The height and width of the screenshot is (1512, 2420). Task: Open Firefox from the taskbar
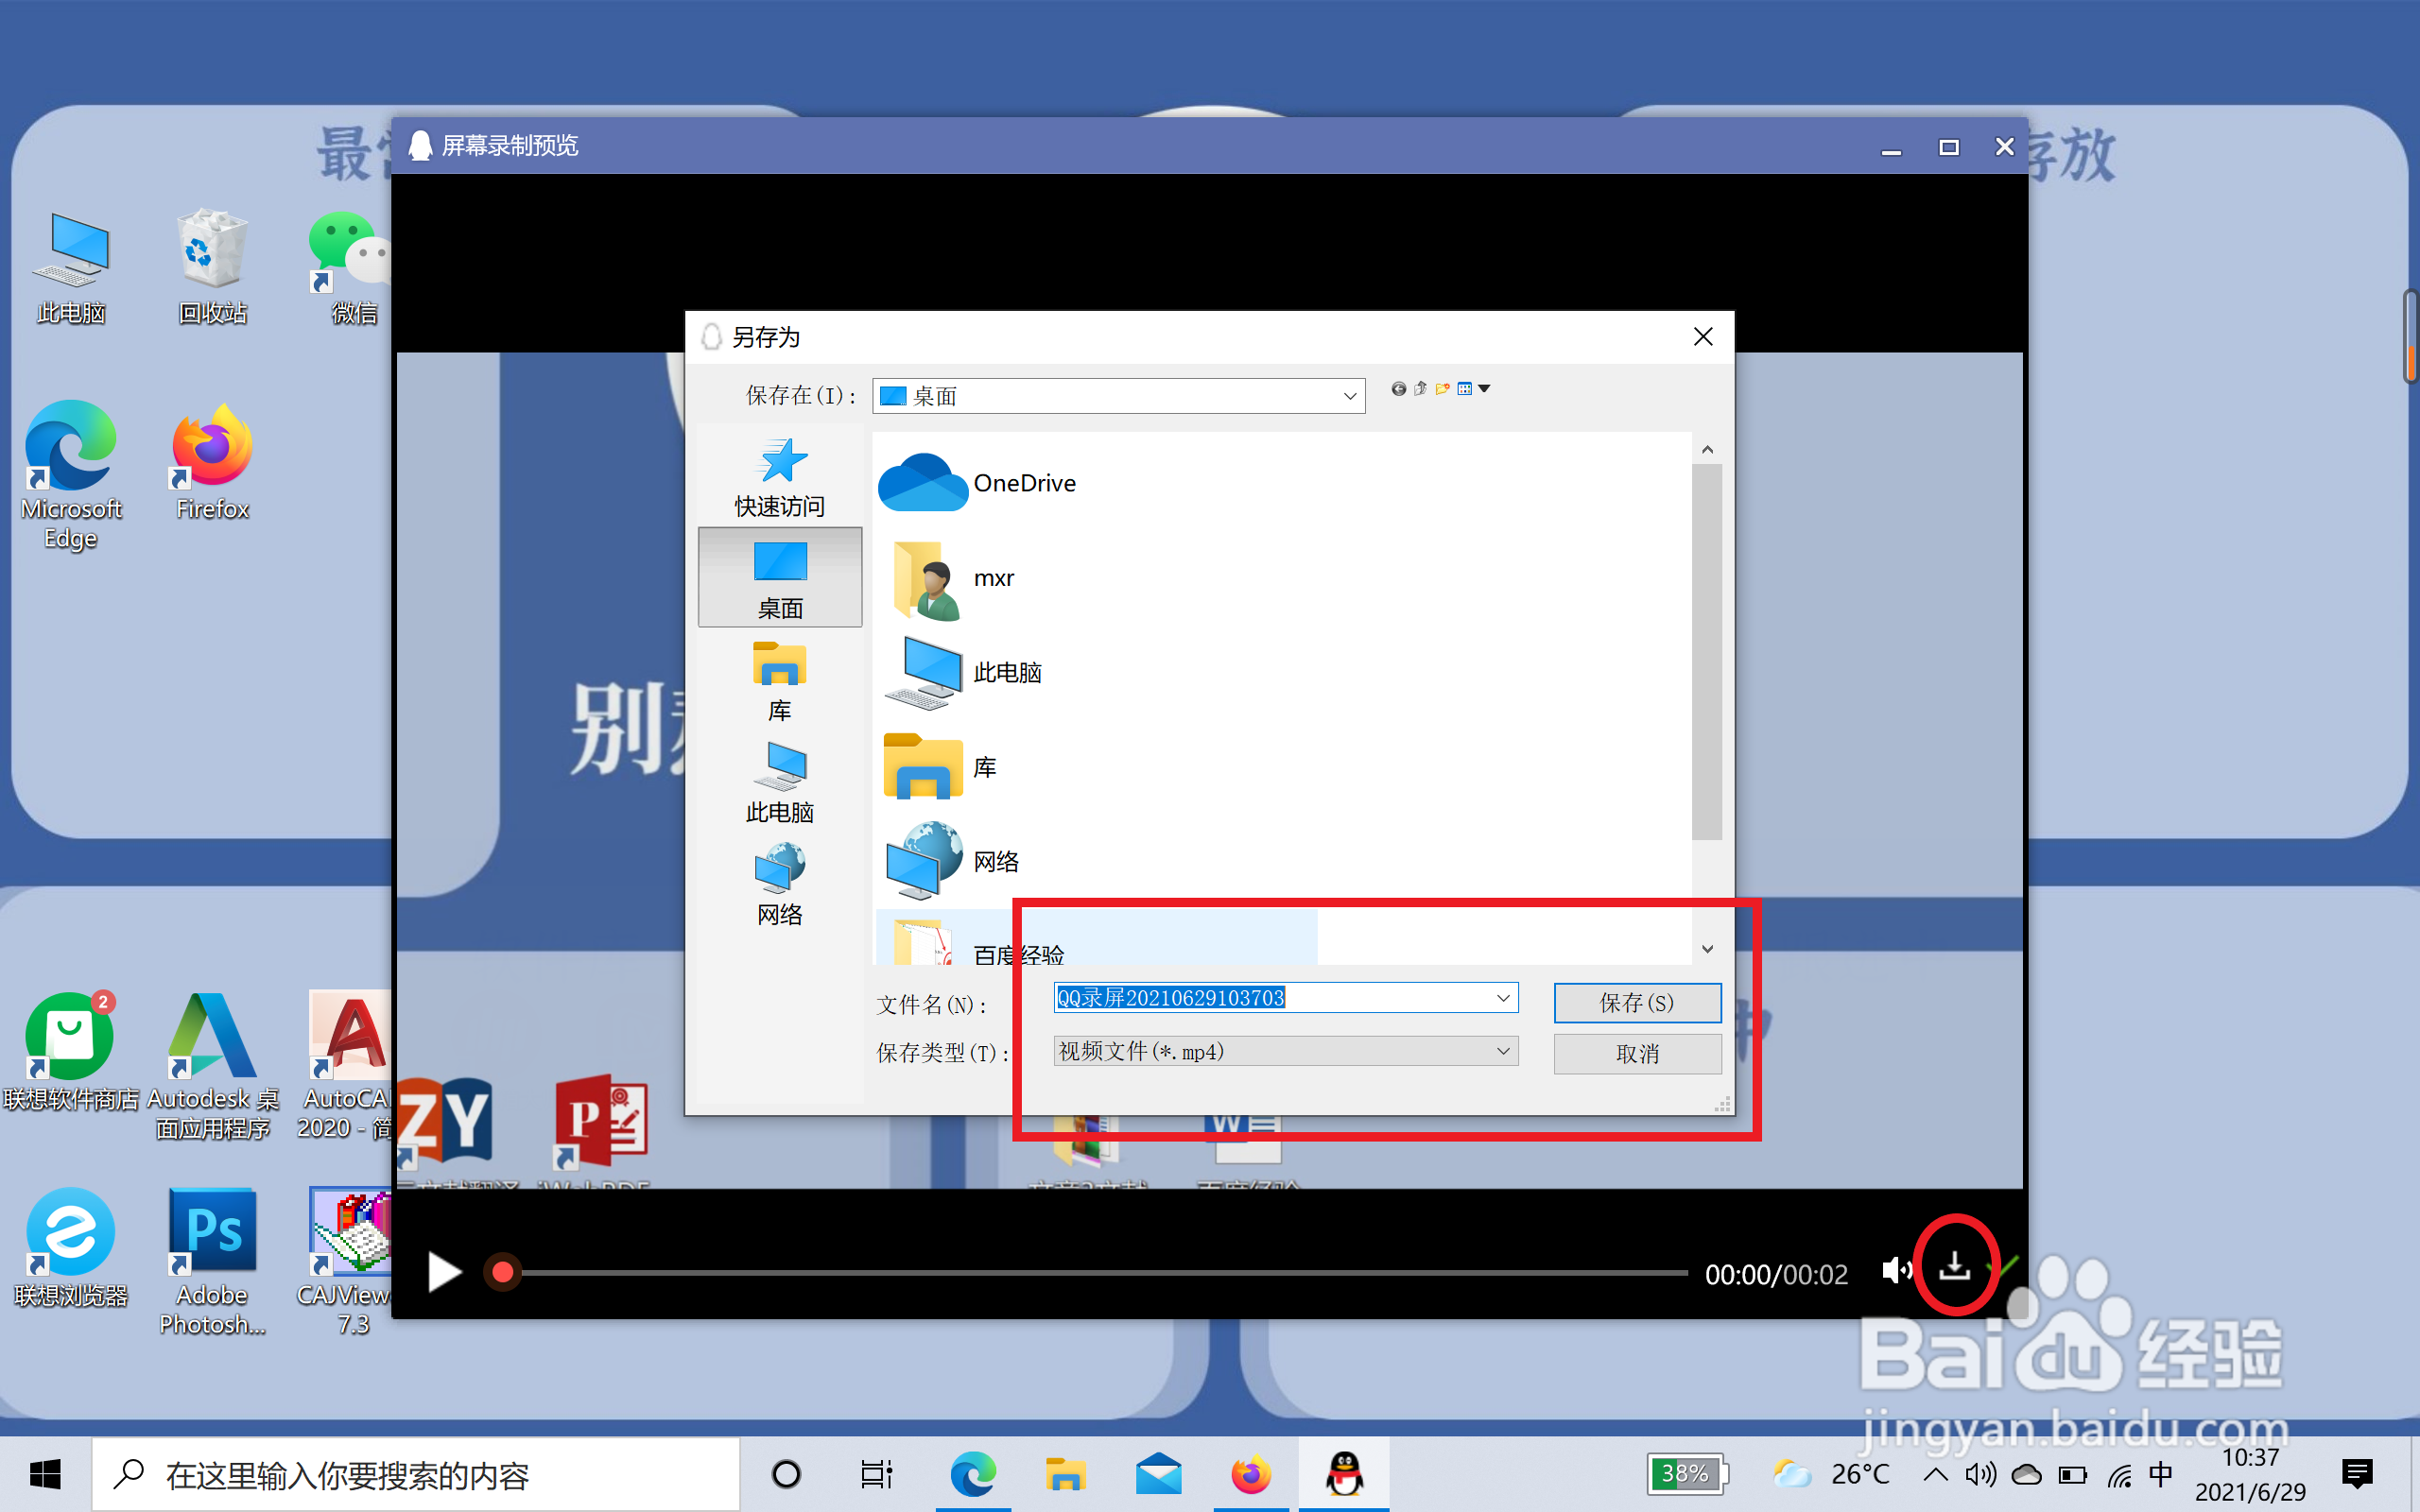coord(1250,1473)
